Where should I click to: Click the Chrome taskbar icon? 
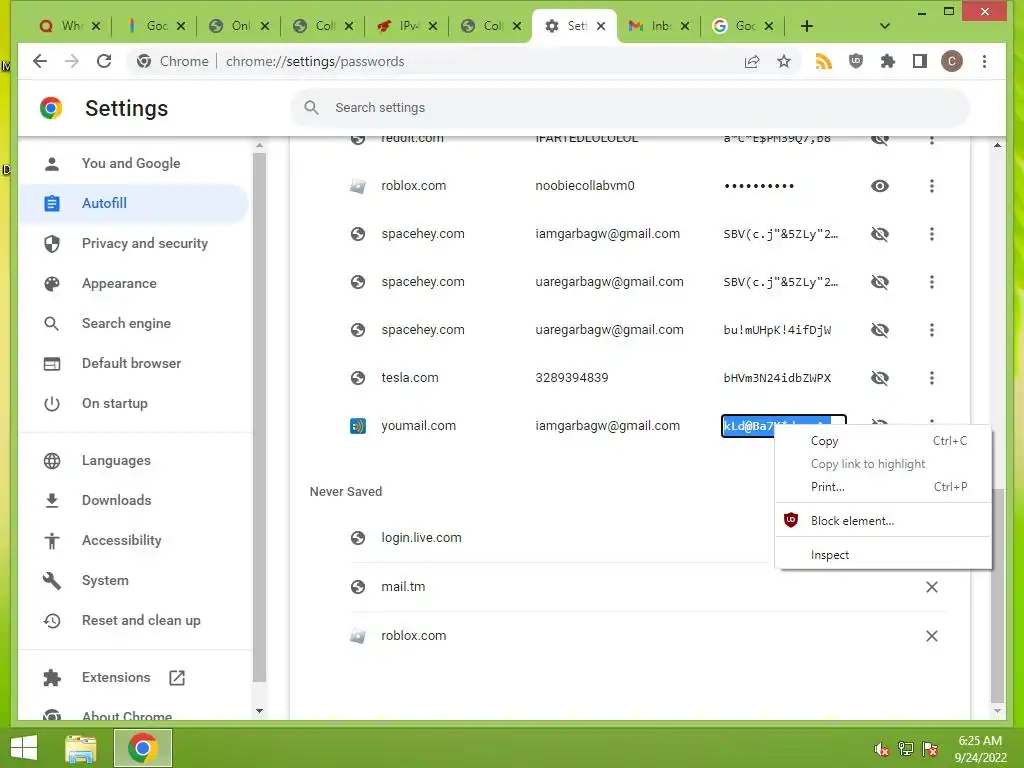[x=142, y=748]
